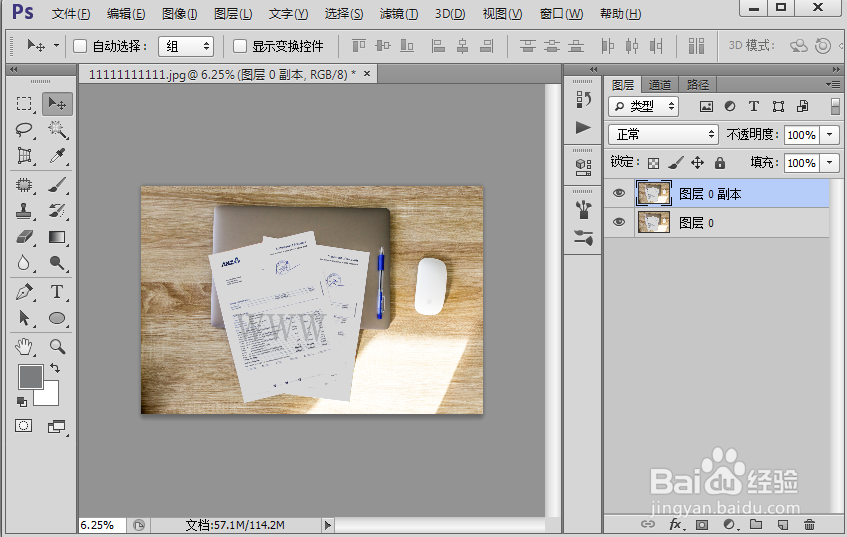Toggle lock image pixels brush icon

coord(675,162)
